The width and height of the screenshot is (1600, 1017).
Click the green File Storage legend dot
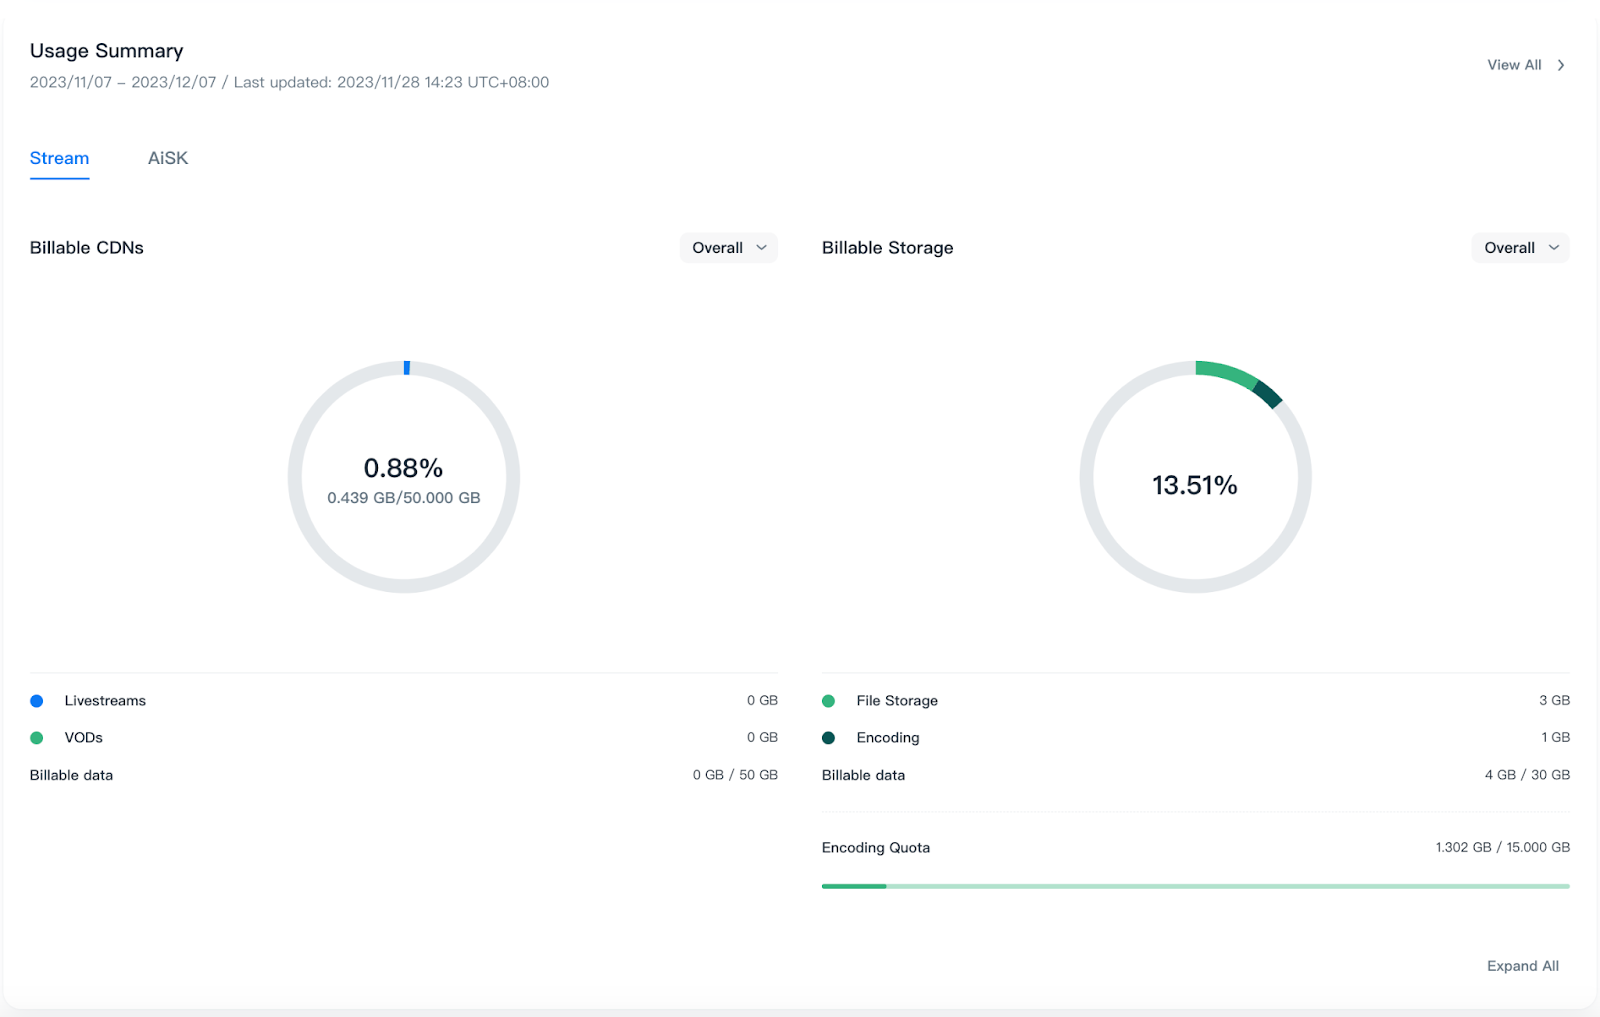click(828, 701)
